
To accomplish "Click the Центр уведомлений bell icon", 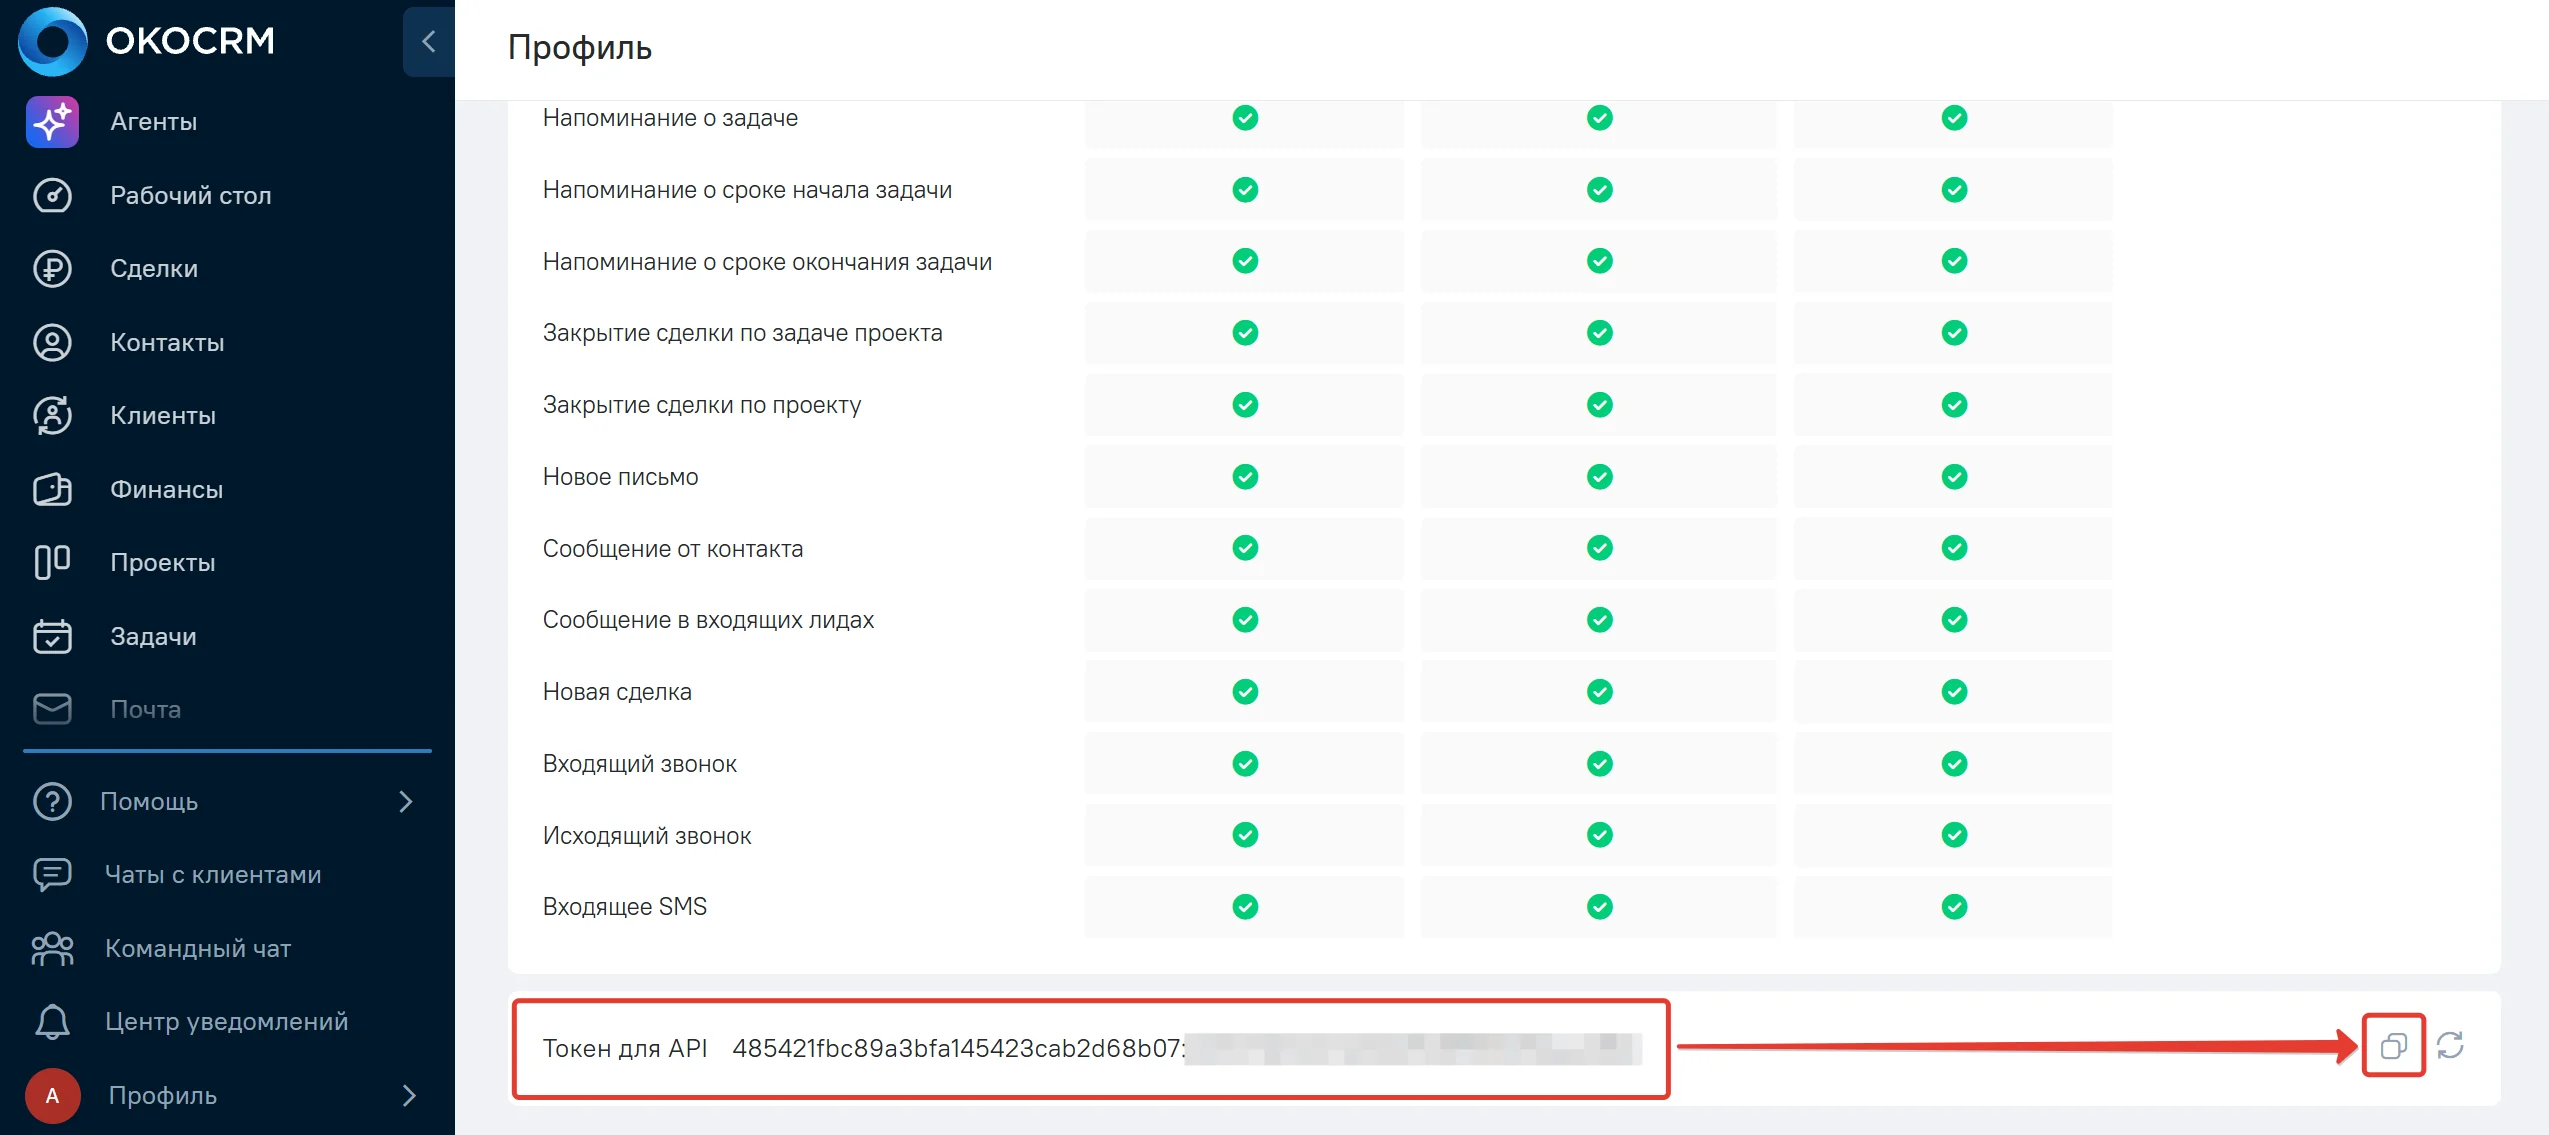I will [x=52, y=1022].
